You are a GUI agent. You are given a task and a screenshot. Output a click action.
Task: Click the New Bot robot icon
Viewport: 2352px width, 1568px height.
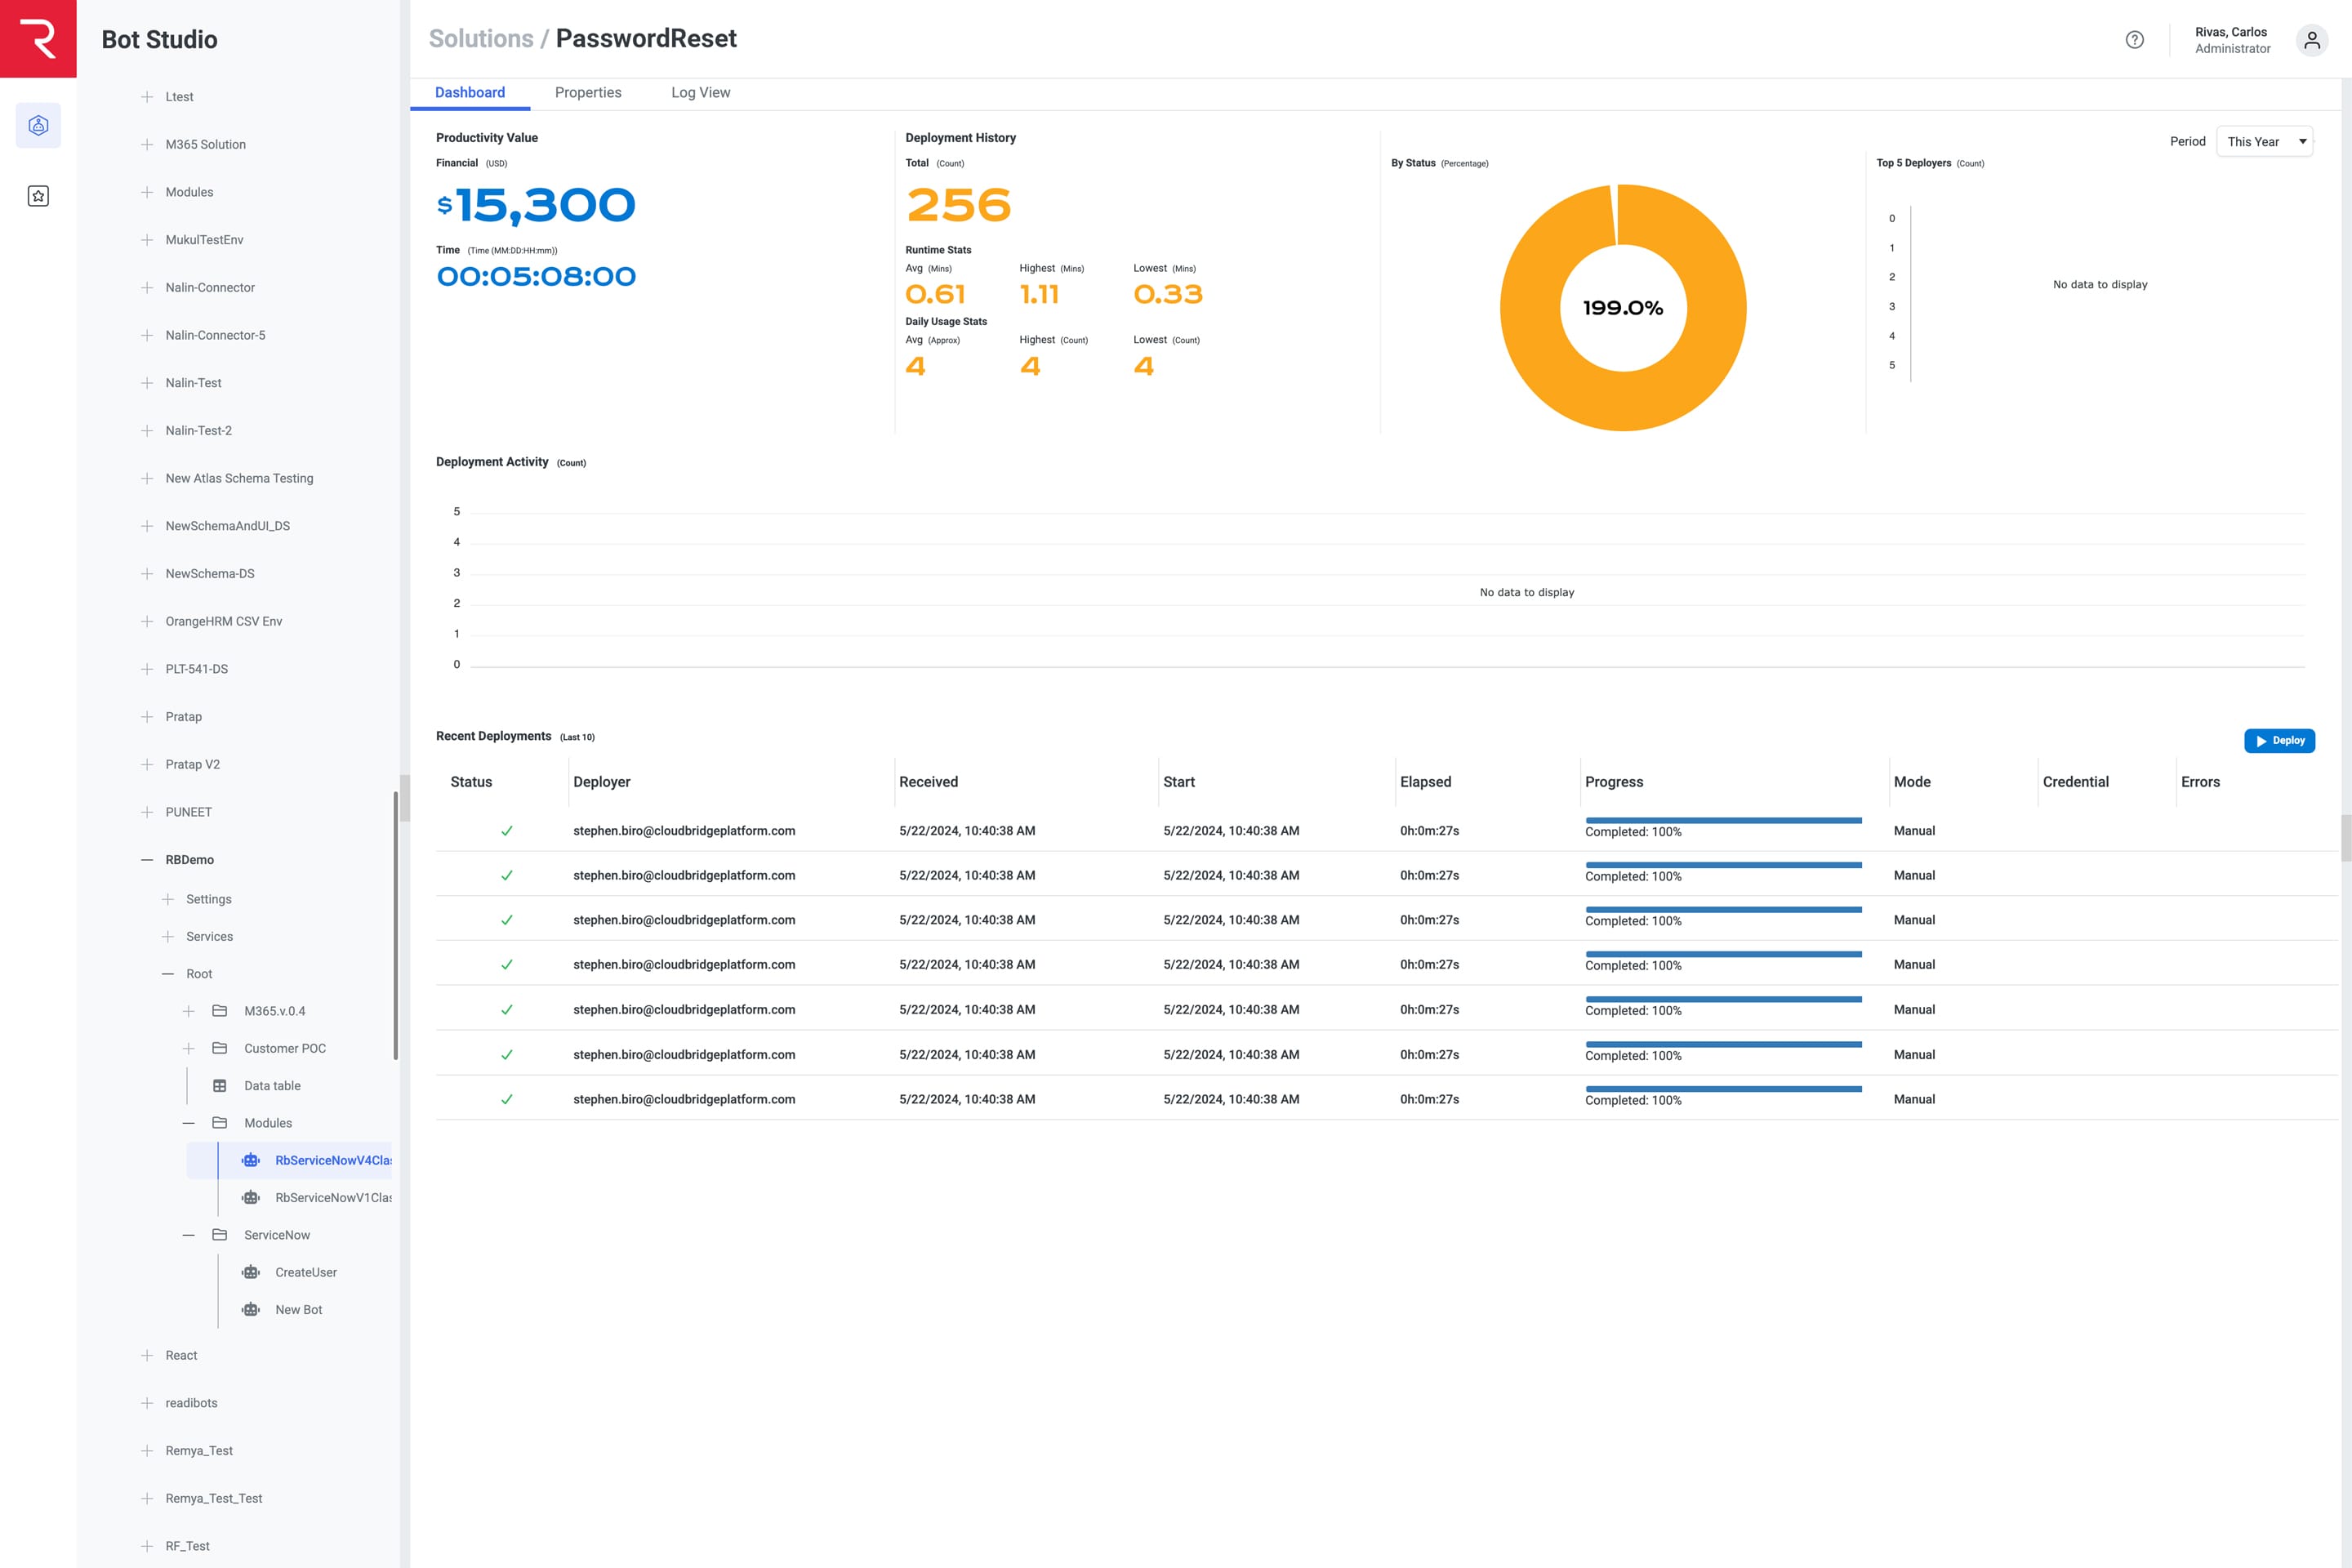pyautogui.click(x=251, y=1310)
